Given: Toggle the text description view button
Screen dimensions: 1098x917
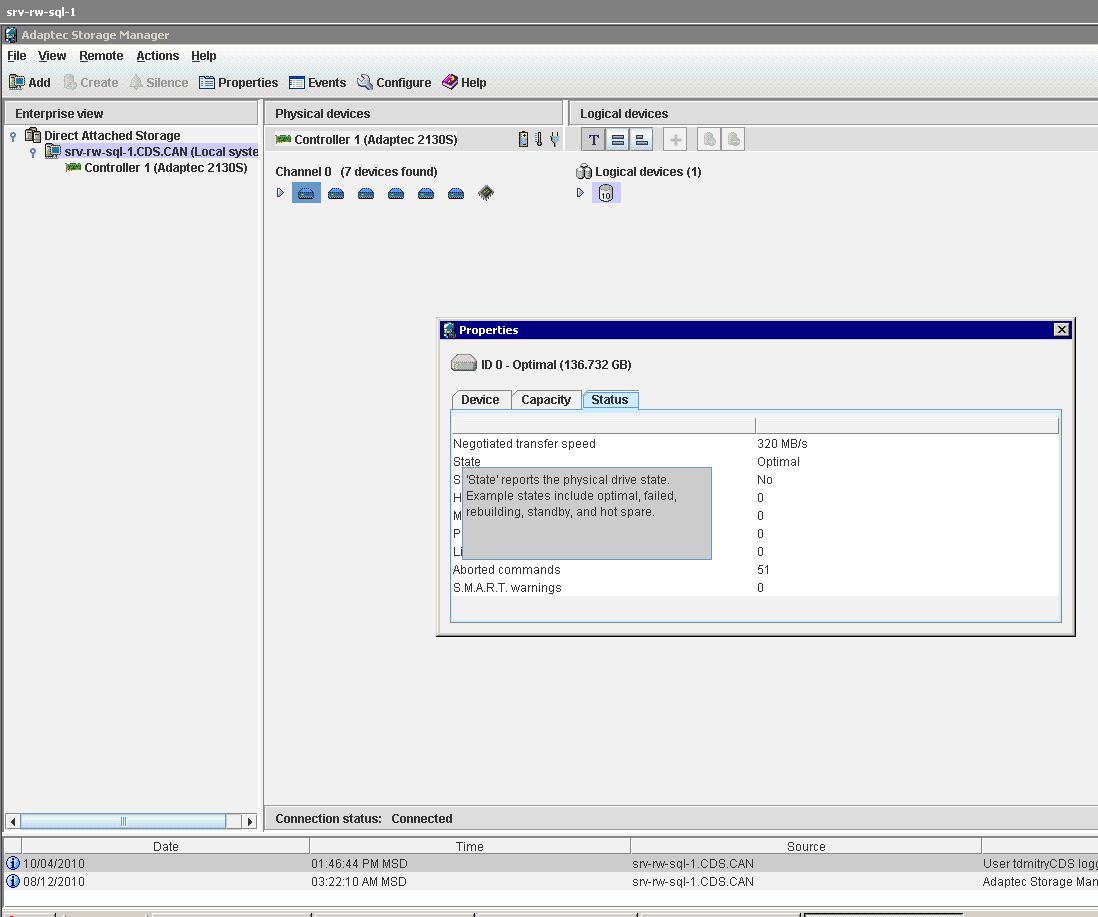Looking at the screenshot, I should [x=593, y=140].
